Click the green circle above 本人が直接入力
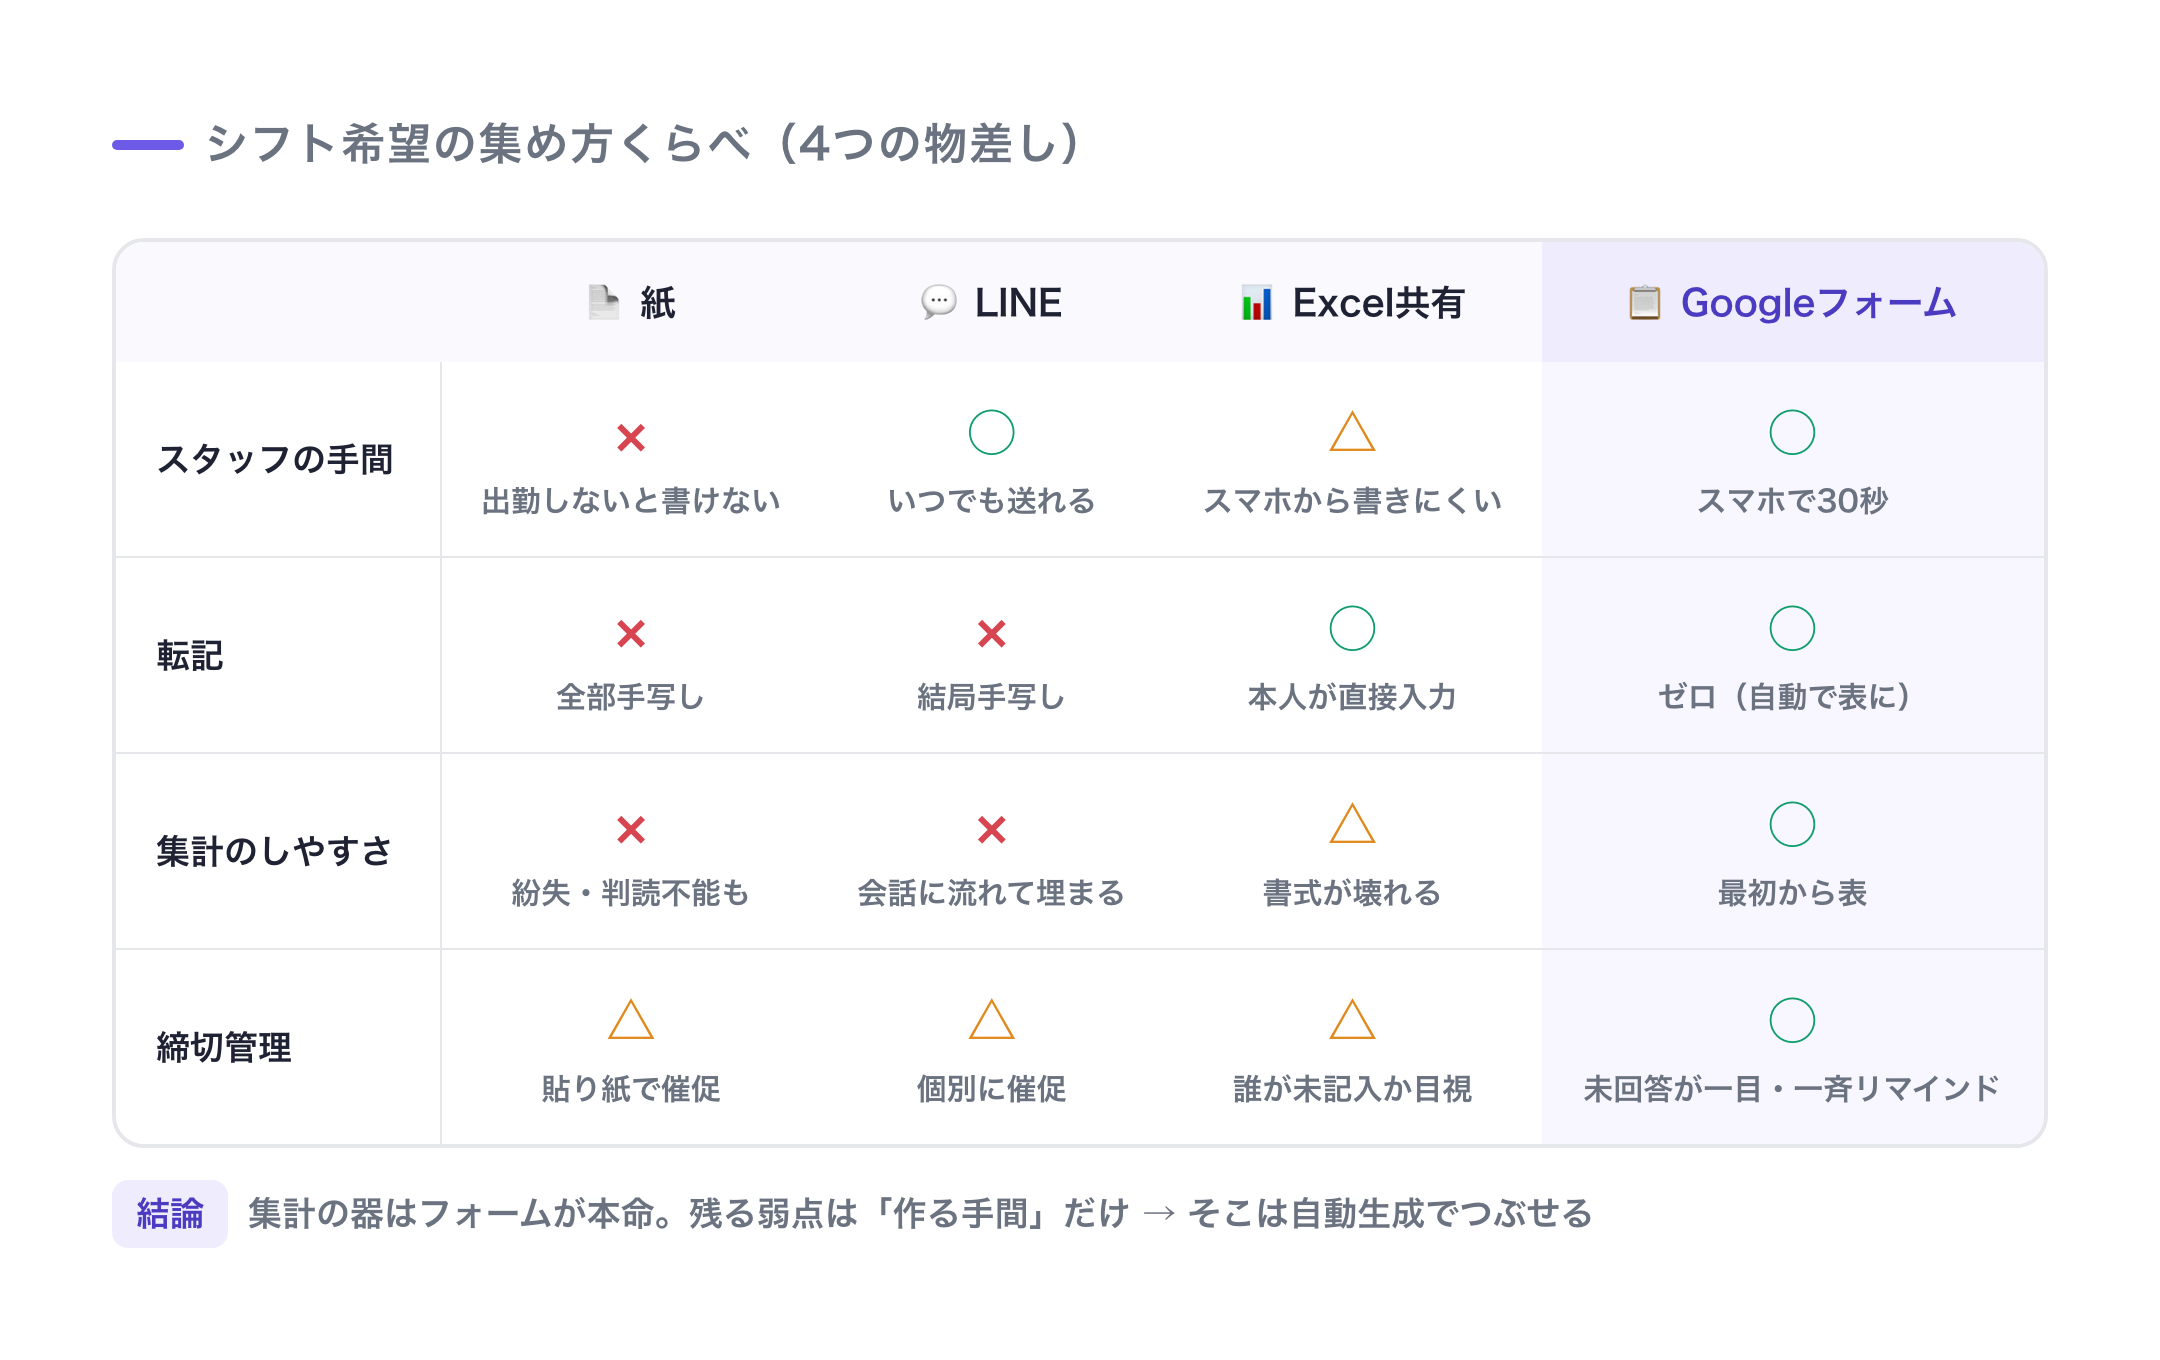The width and height of the screenshot is (2160, 1360). [1352, 628]
